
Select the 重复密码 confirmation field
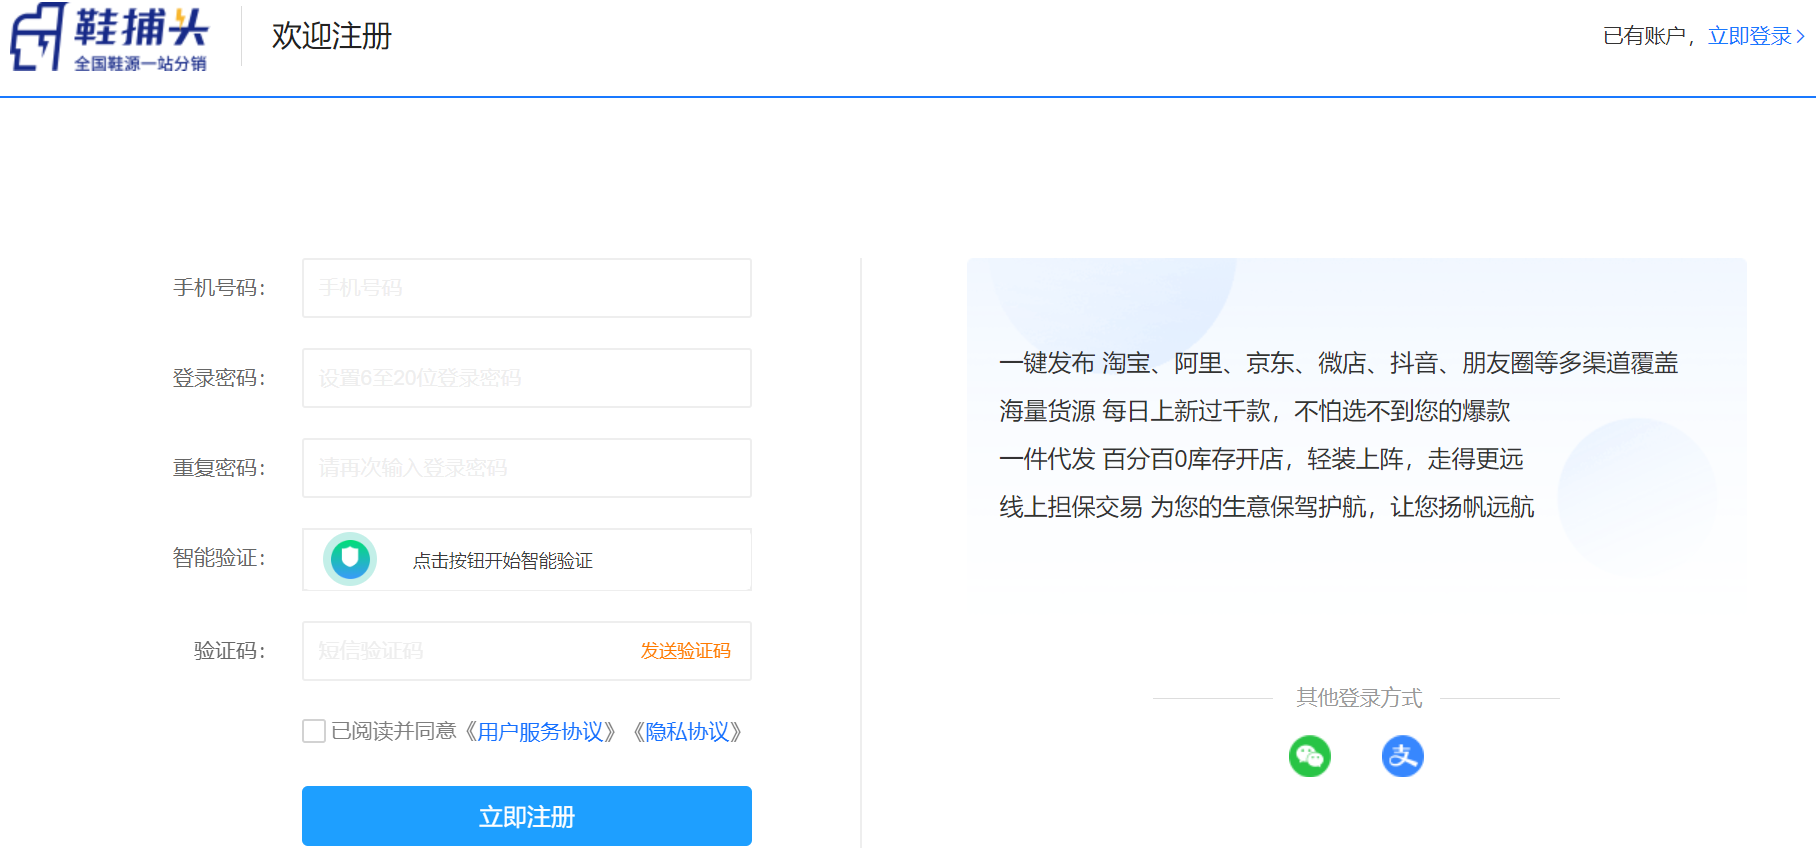point(526,468)
